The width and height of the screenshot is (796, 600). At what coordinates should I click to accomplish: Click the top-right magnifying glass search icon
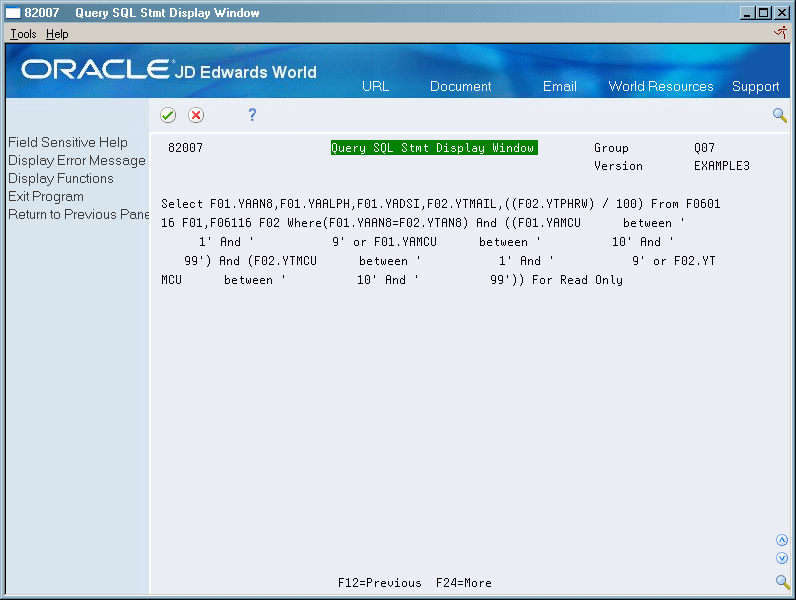click(x=780, y=115)
